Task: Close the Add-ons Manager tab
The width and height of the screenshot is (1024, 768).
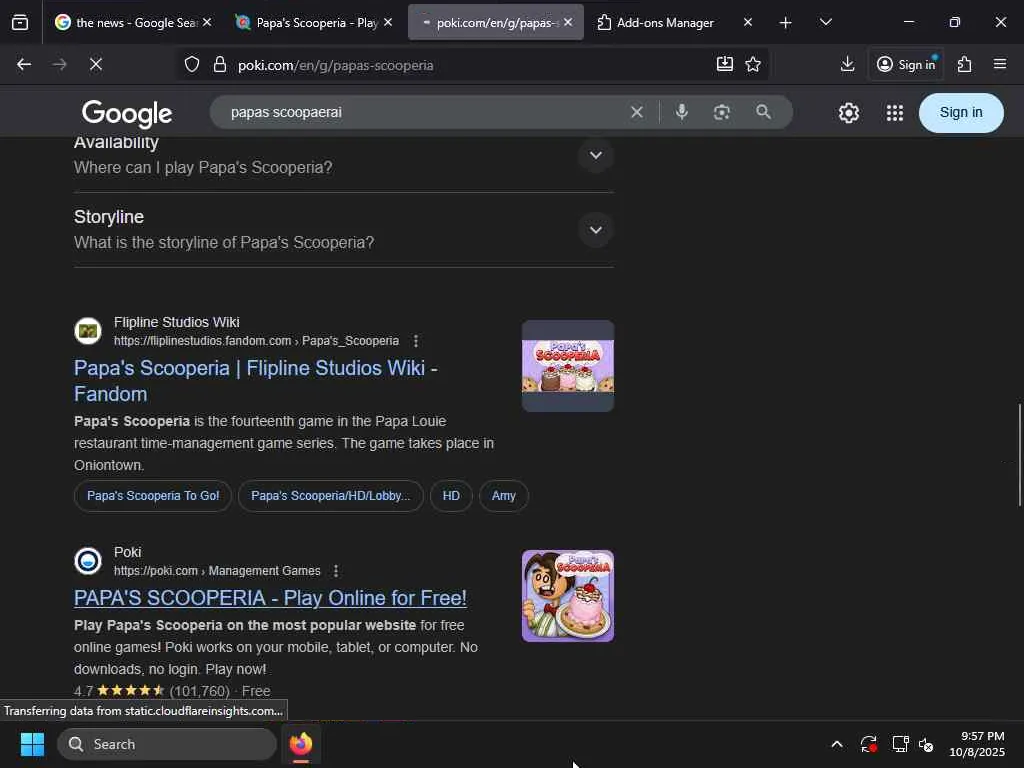Action: pyautogui.click(x=748, y=22)
